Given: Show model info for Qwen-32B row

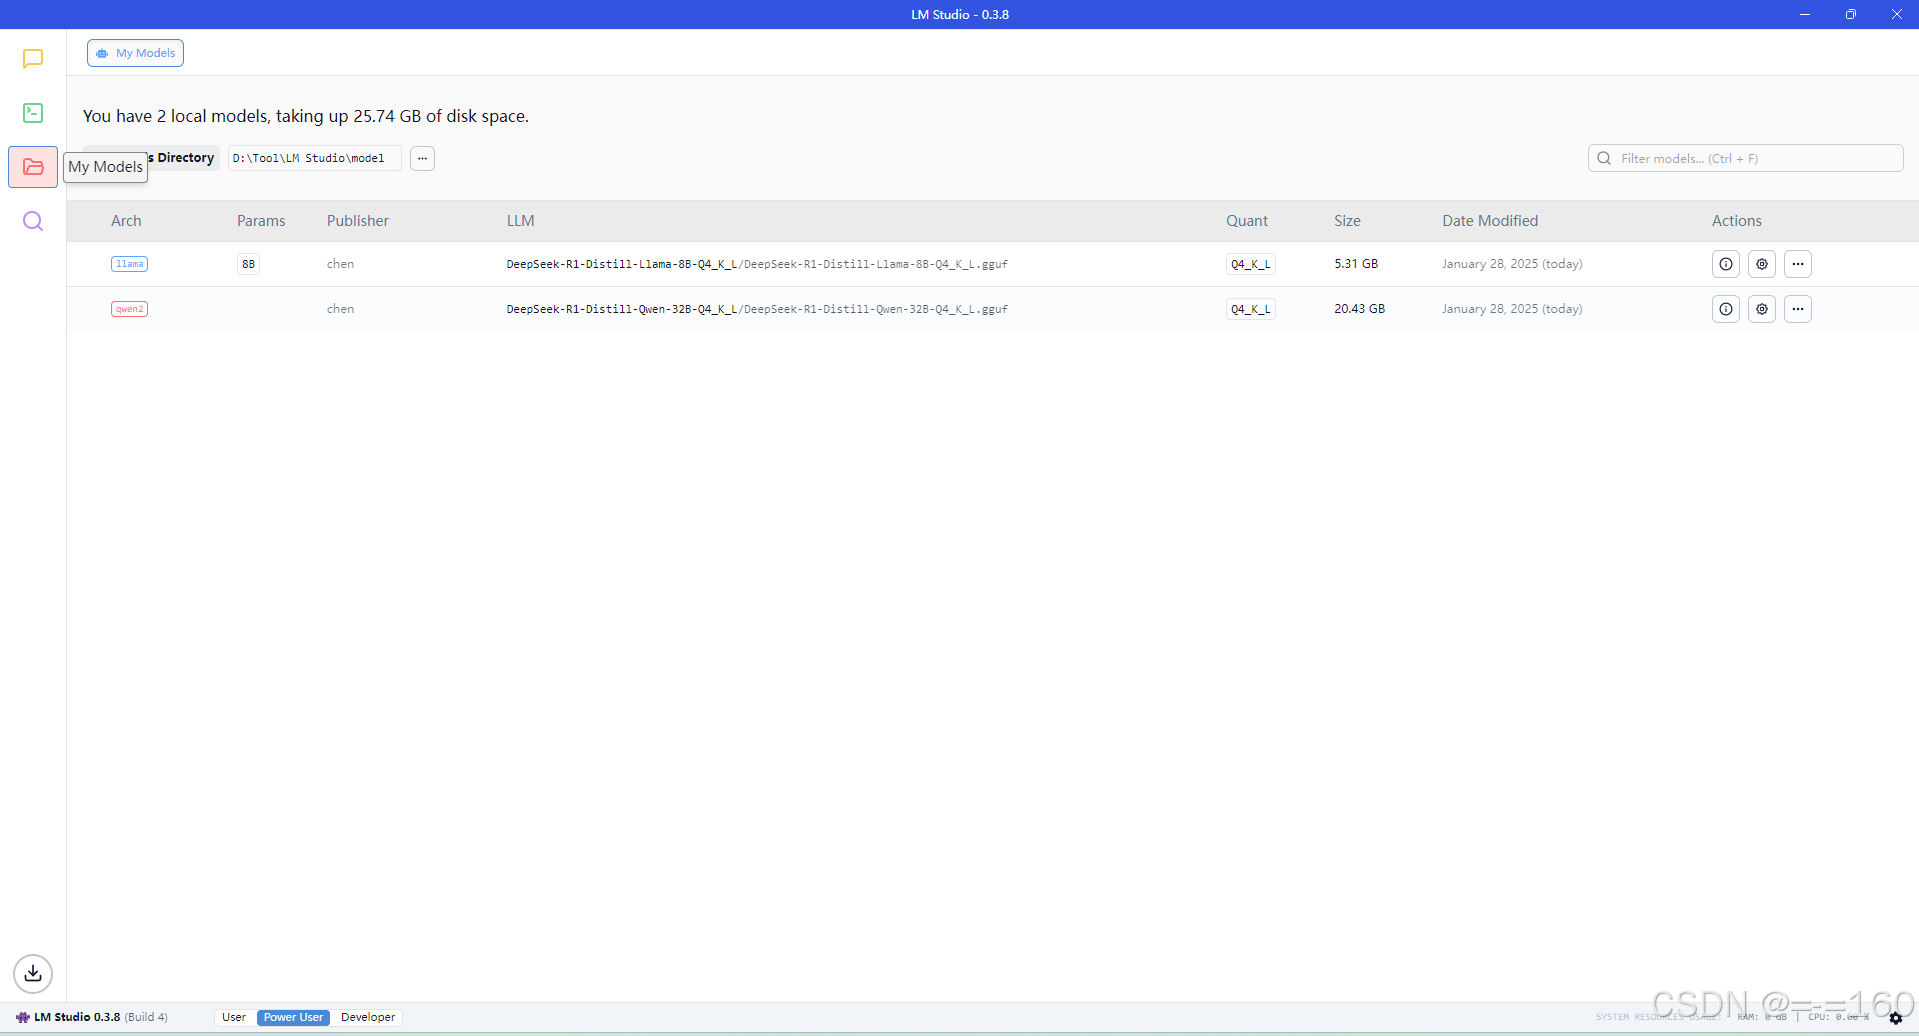Looking at the screenshot, I should 1726,309.
